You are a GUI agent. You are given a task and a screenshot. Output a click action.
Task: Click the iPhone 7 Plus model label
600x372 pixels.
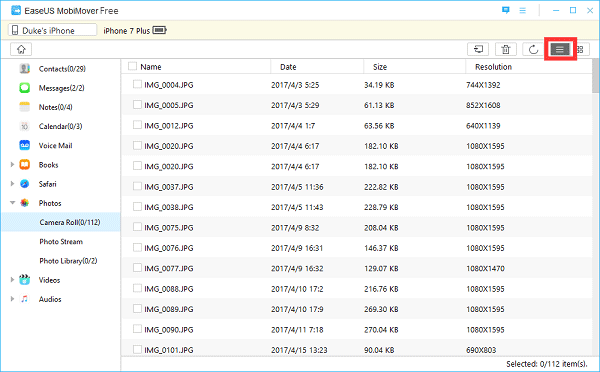pos(127,31)
